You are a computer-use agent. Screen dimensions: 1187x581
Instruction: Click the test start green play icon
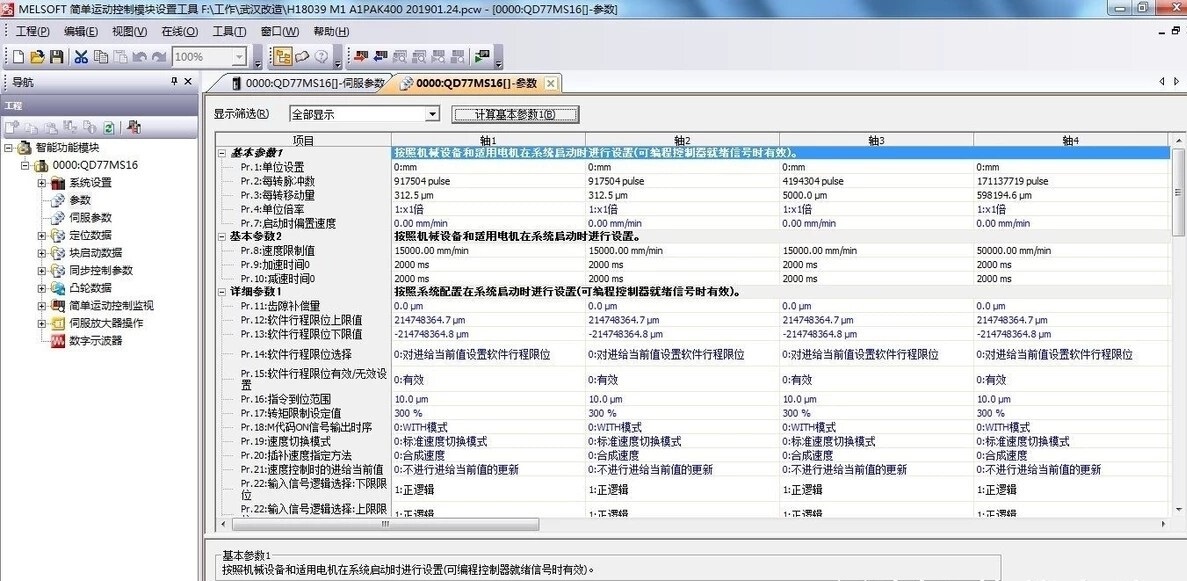click(481, 57)
